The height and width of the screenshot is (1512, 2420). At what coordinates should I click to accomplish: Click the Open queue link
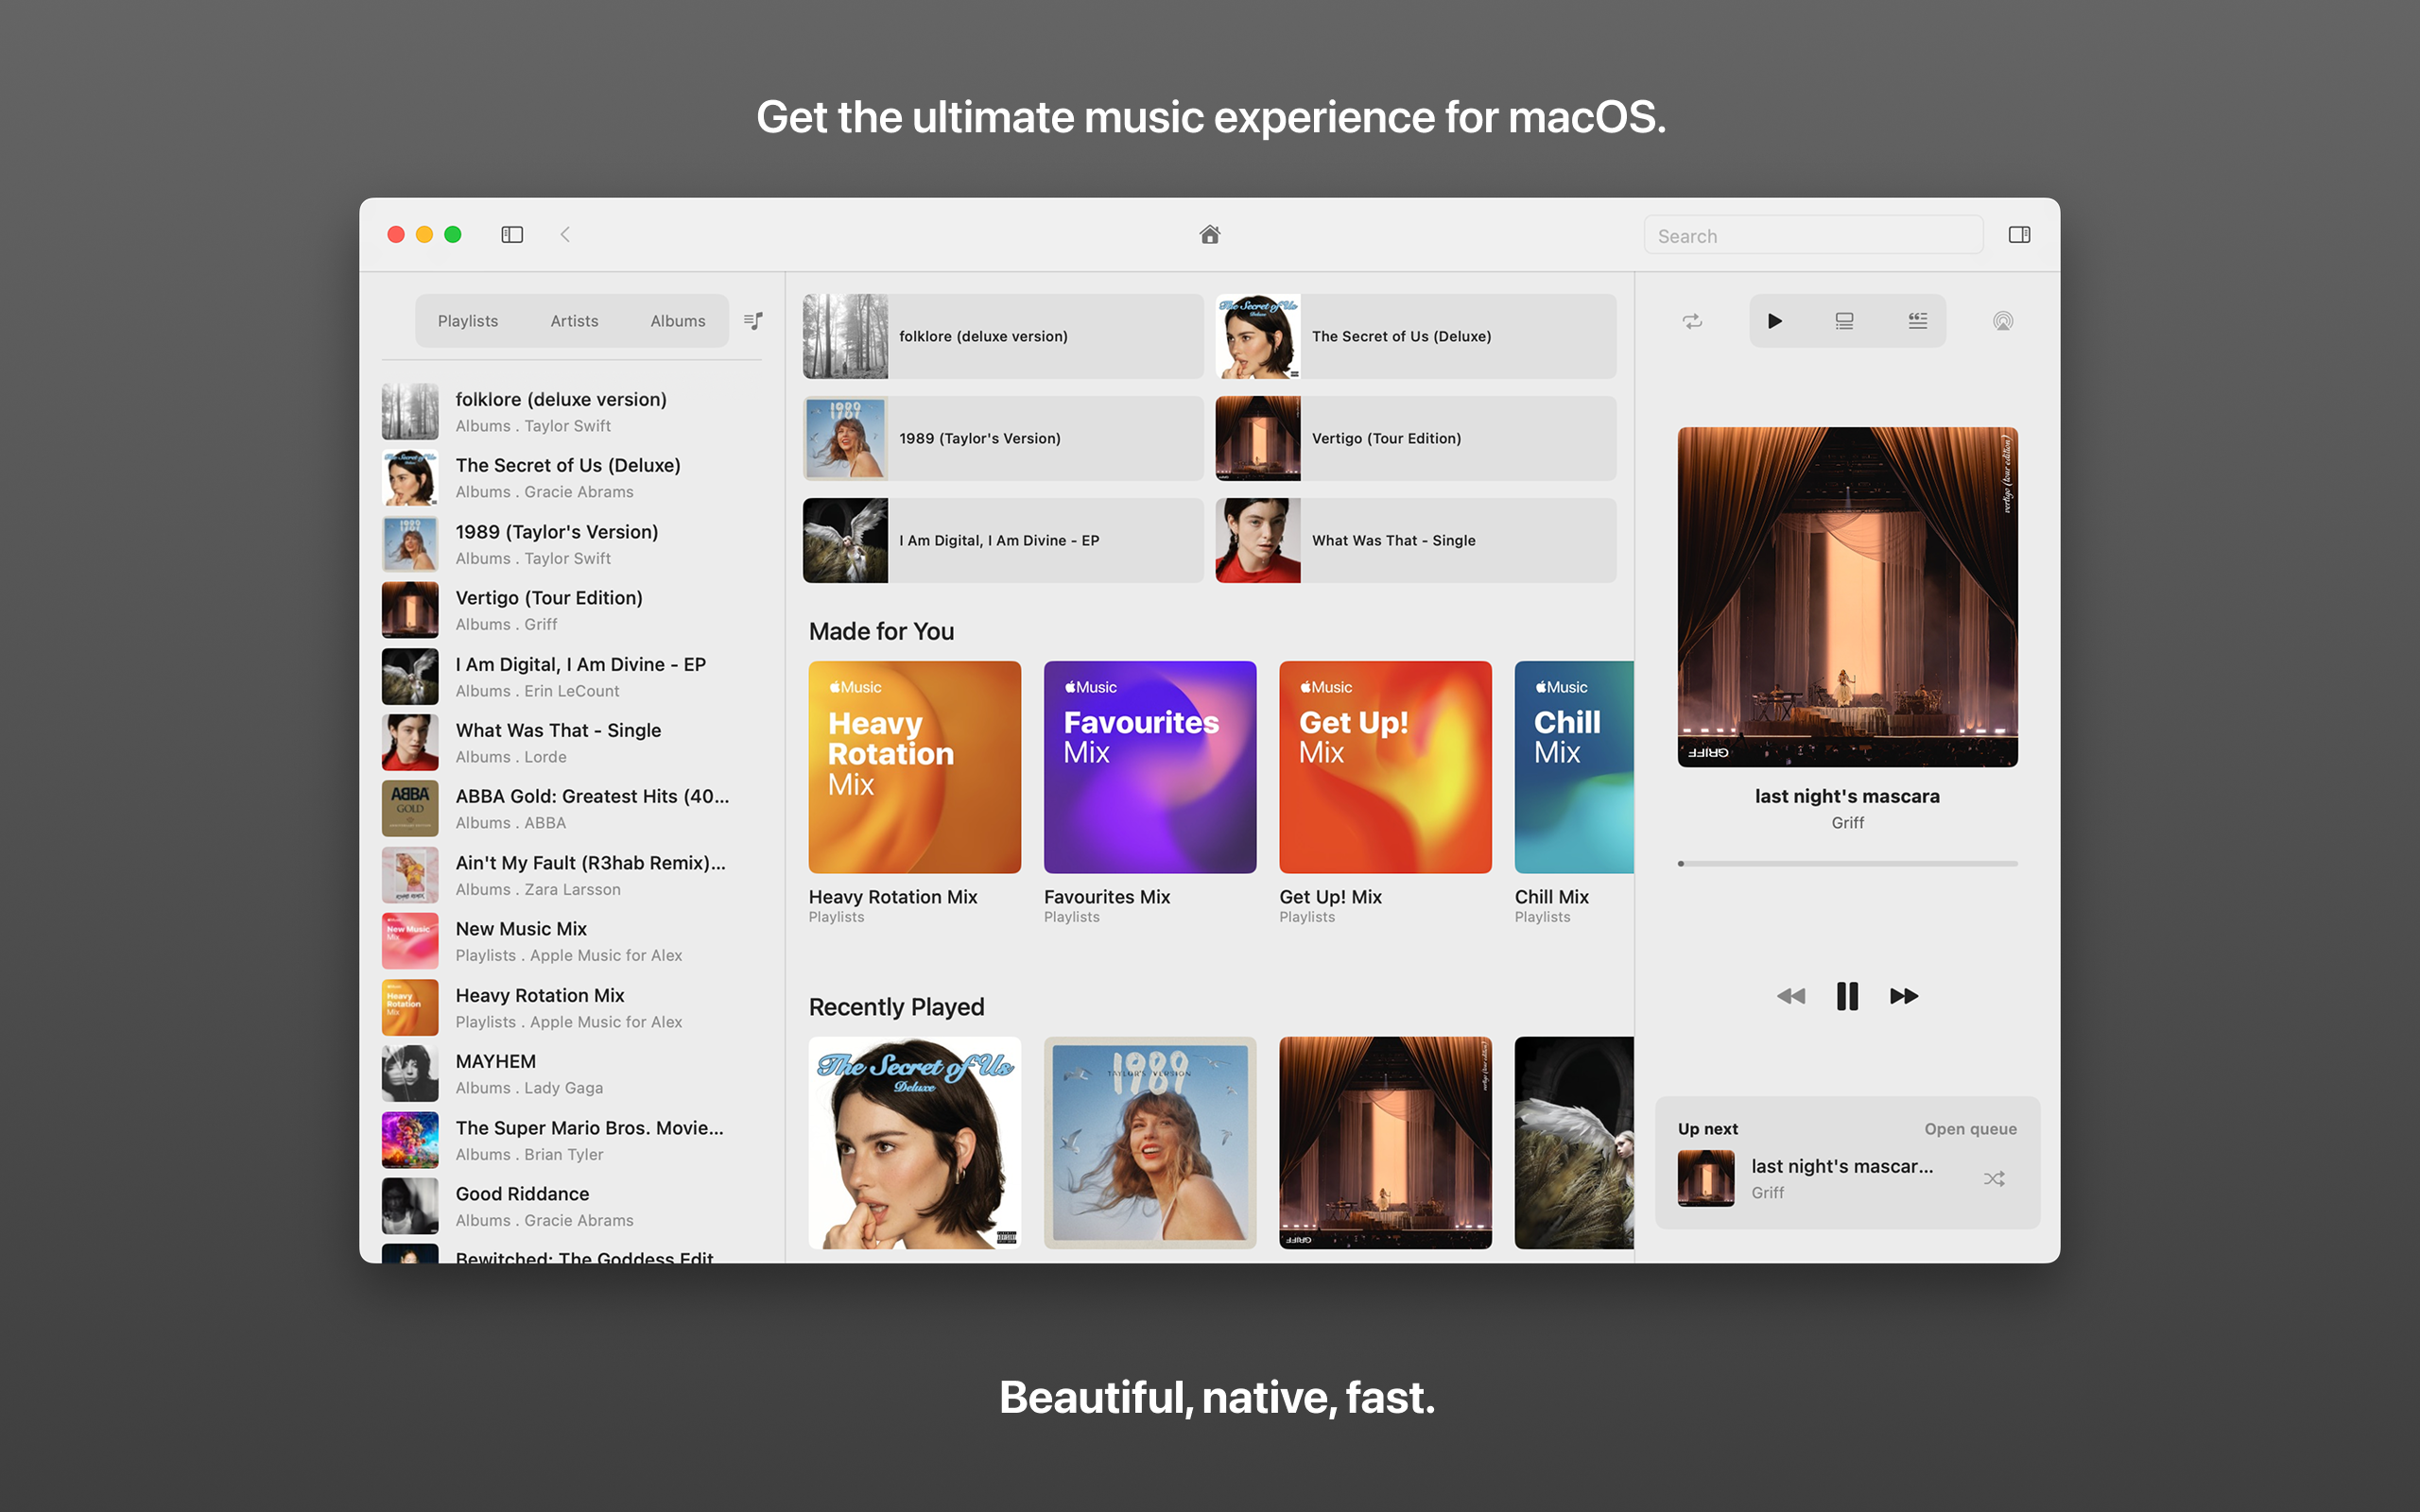pyautogui.click(x=1969, y=1129)
